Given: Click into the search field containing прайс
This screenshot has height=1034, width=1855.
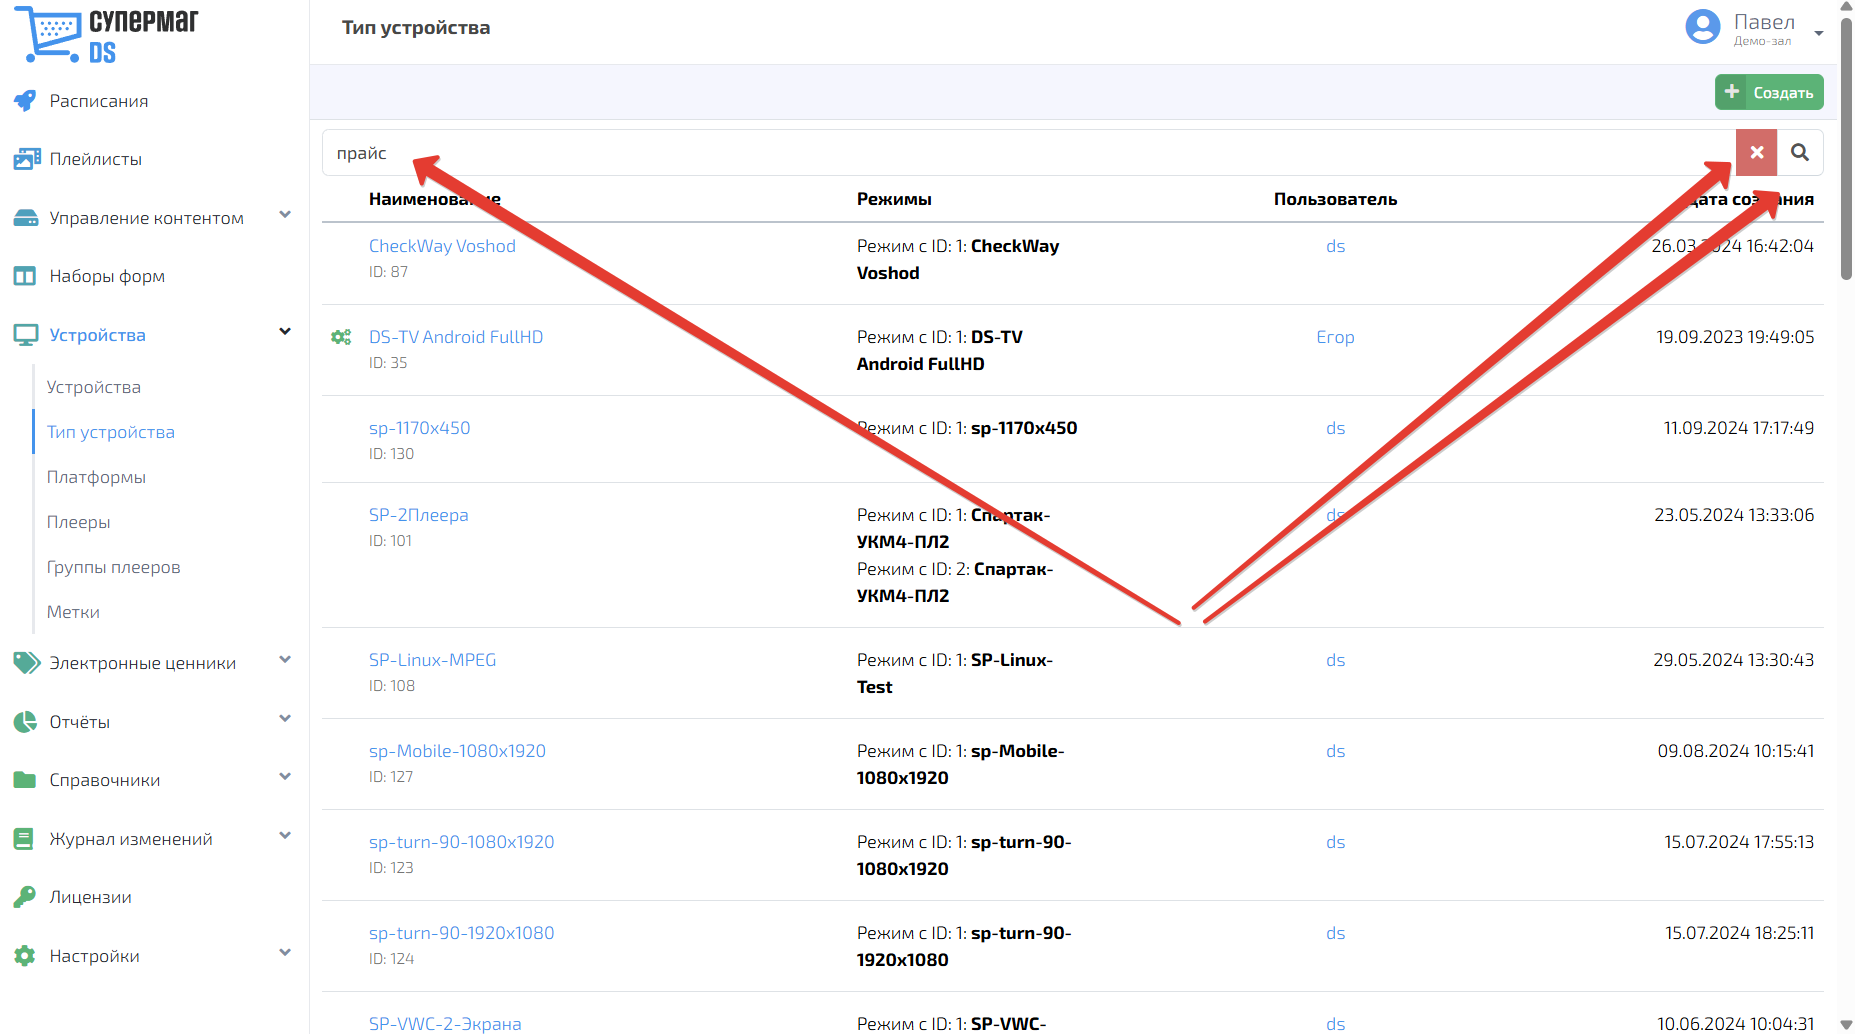Looking at the screenshot, I should pyautogui.click(x=1028, y=153).
